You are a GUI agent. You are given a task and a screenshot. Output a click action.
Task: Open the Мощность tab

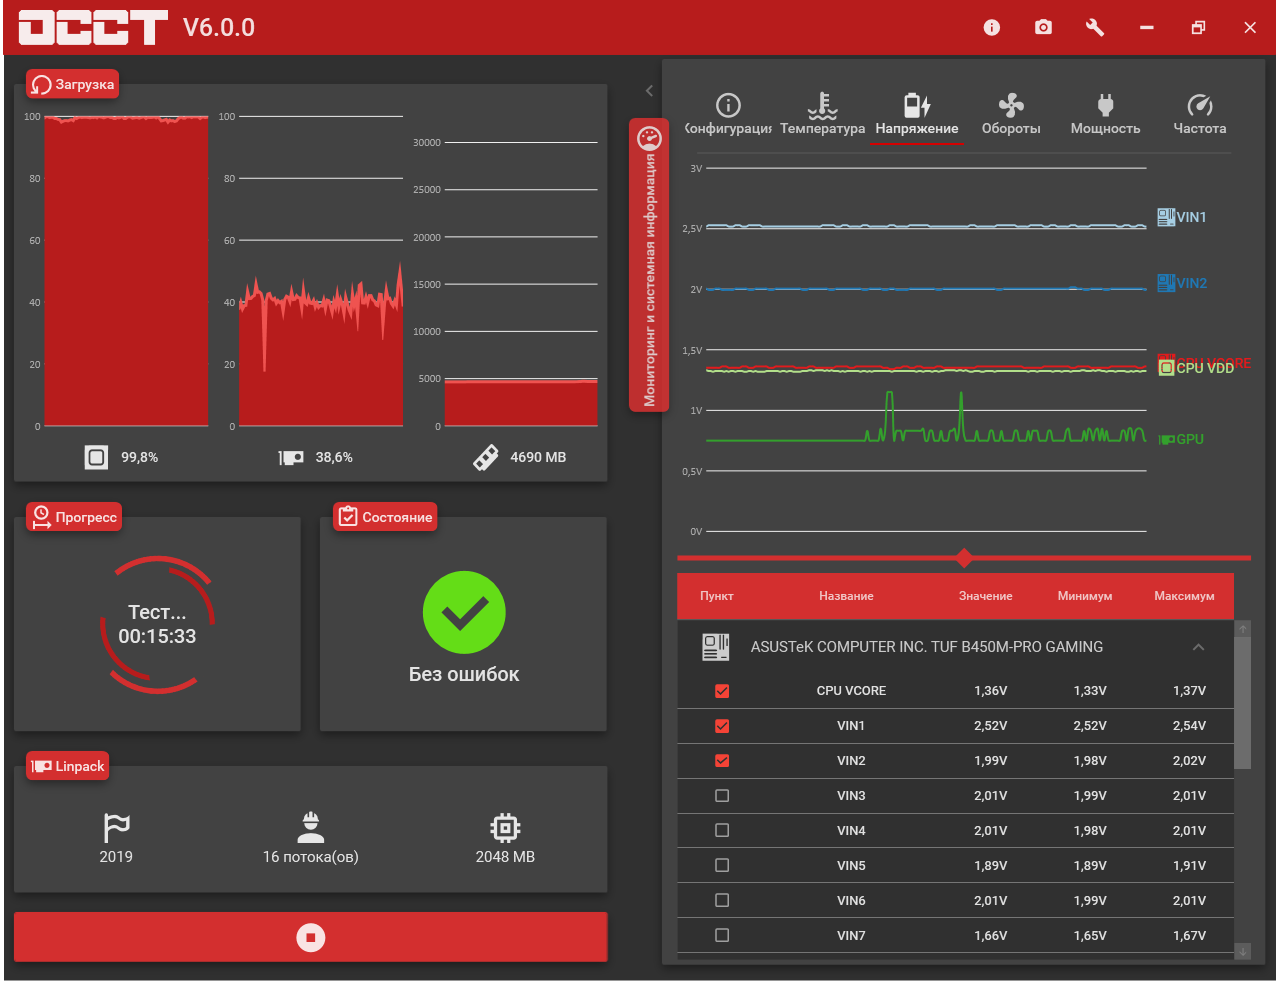pyautogui.click(x=1105, y=115)
